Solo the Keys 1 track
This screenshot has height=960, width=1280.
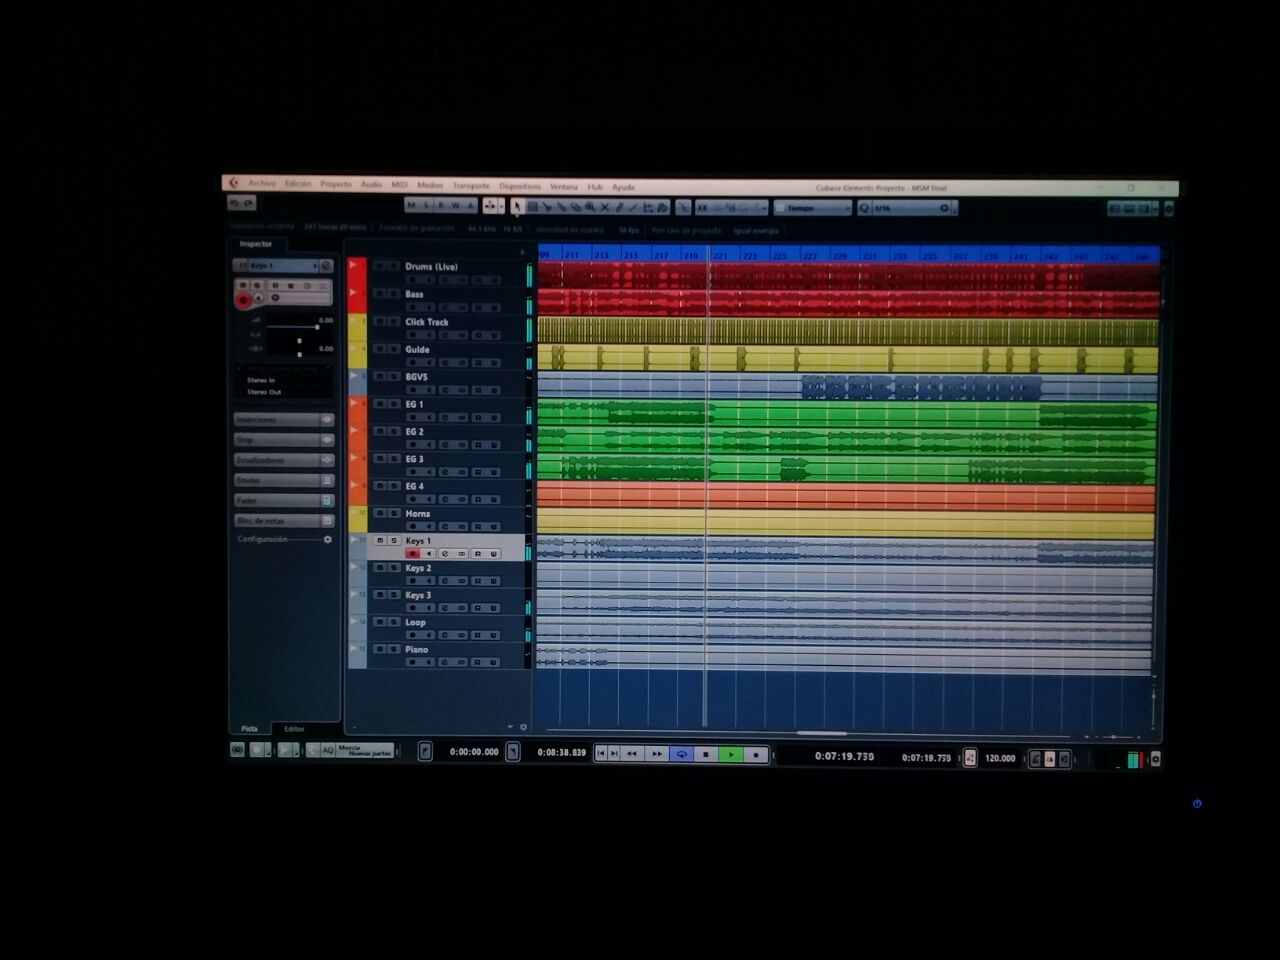click(393, 540)
